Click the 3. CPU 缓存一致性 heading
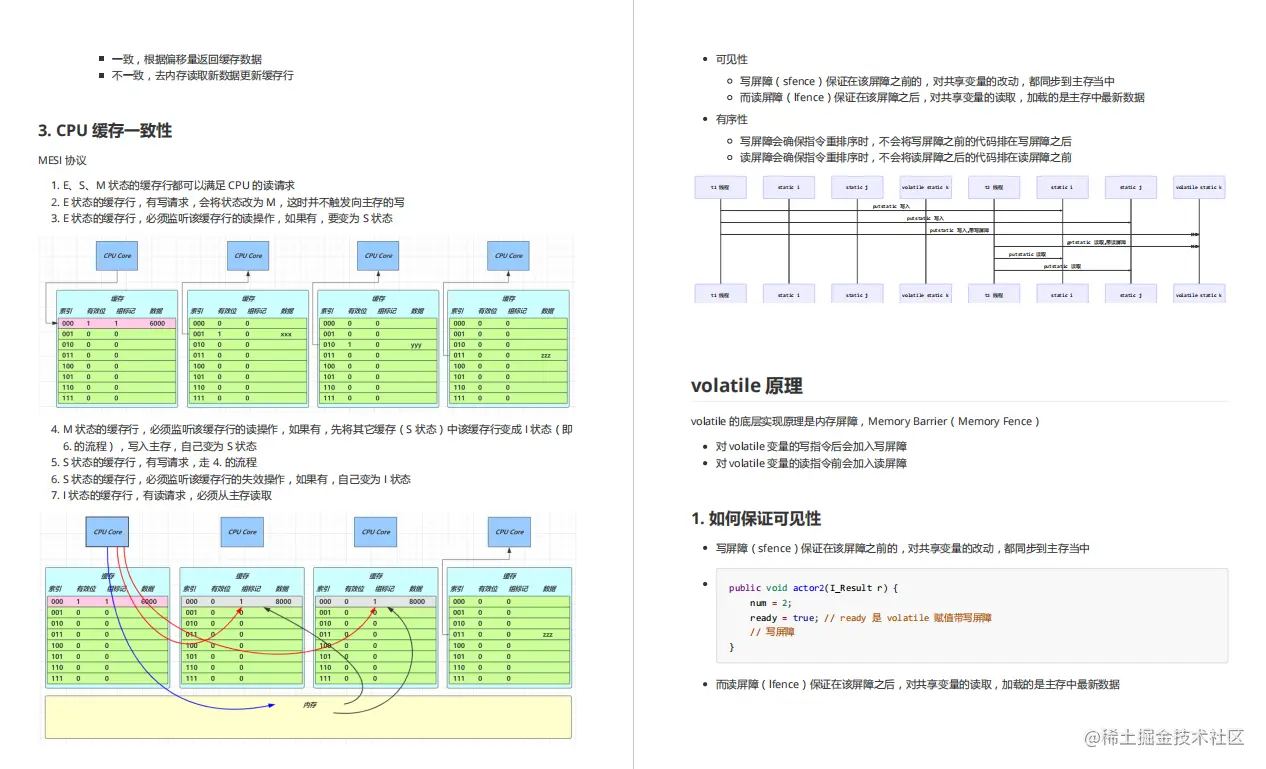Screen dimensions: 1266x769 105,130
